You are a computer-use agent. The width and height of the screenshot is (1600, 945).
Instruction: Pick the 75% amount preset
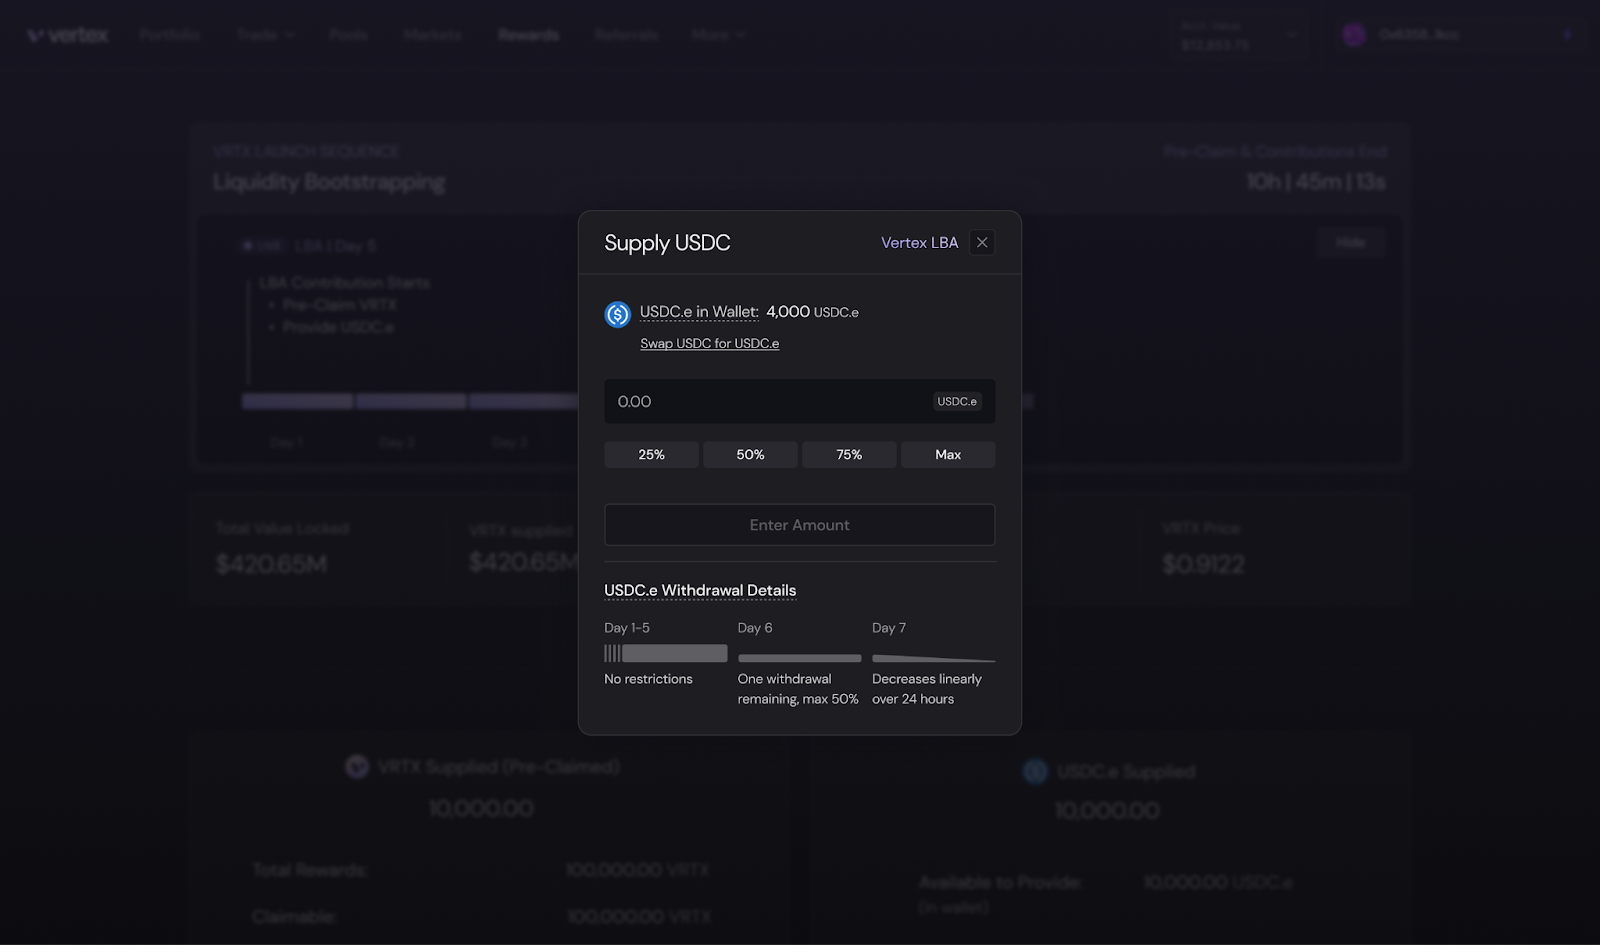[x=849, y=455]
